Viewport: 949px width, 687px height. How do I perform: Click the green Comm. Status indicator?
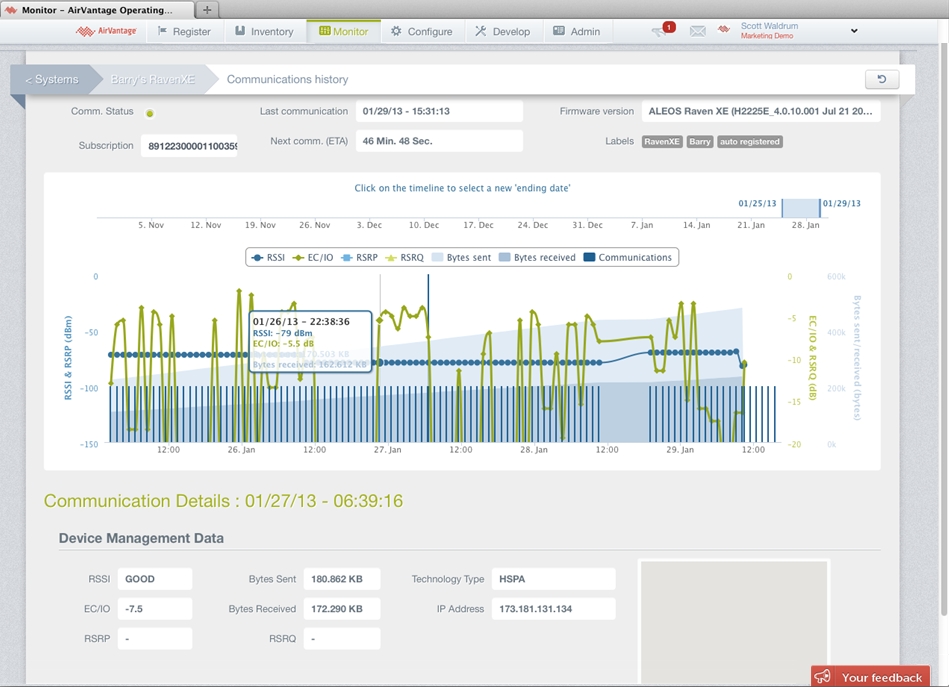[x=150, y=113]
